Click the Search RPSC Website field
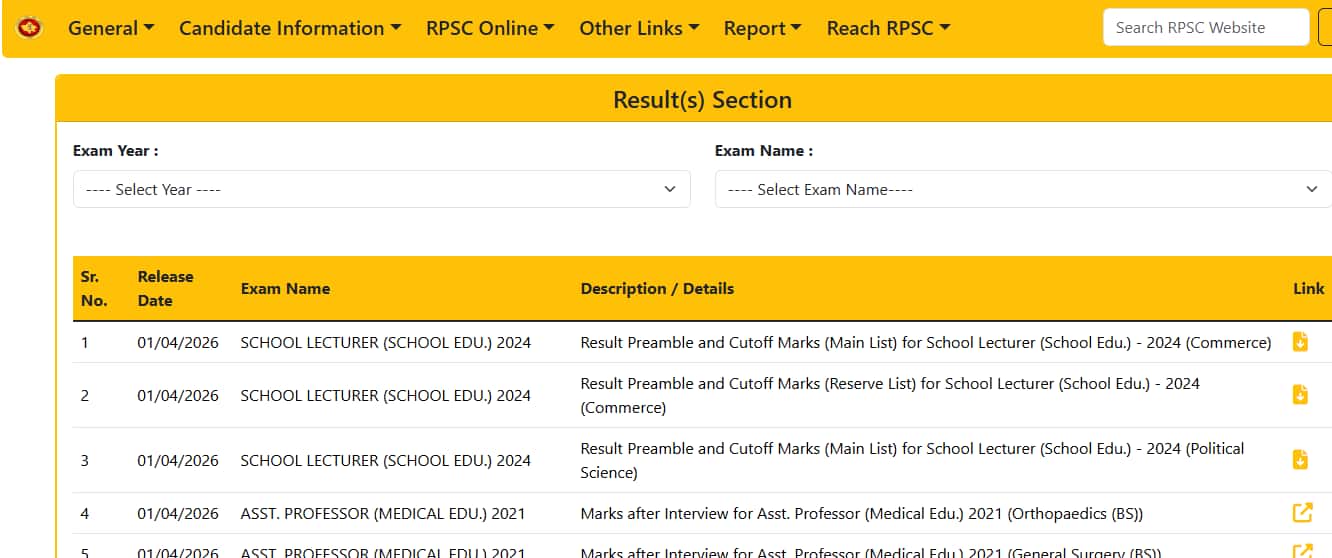1332x558 pixels. pyautogui.click(x=1205, y=28)
